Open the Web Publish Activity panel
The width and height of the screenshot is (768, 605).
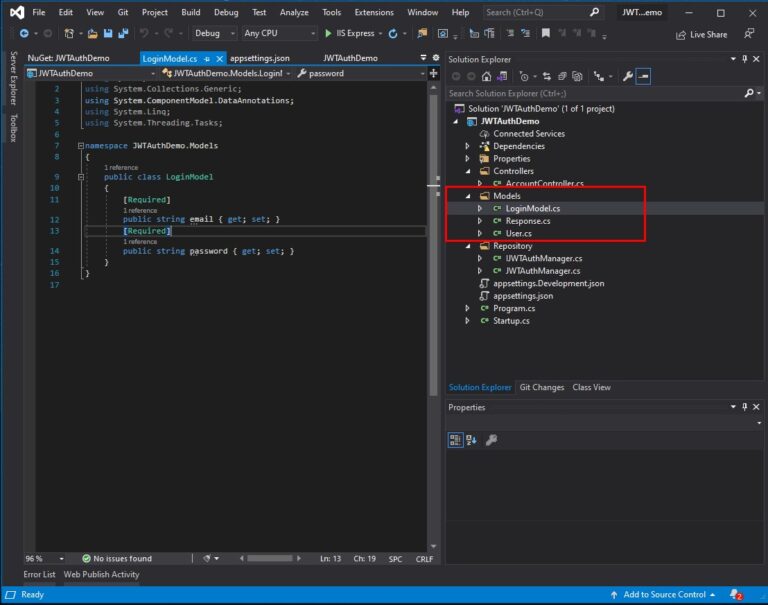101,574
